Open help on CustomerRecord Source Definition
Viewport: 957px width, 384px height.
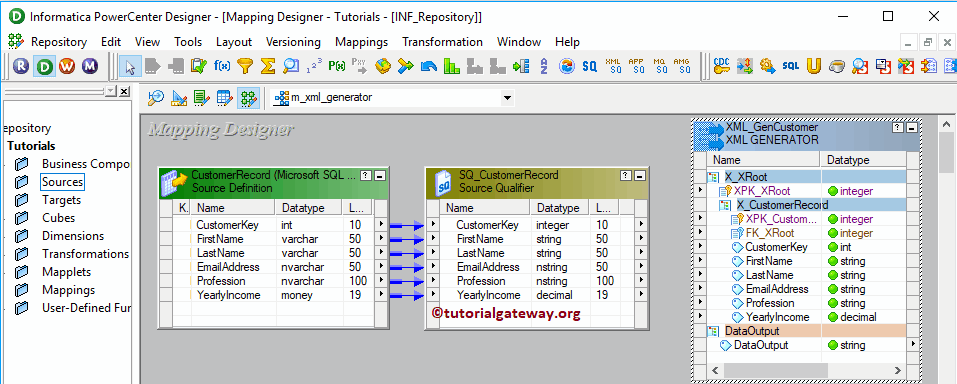[367, 175]
